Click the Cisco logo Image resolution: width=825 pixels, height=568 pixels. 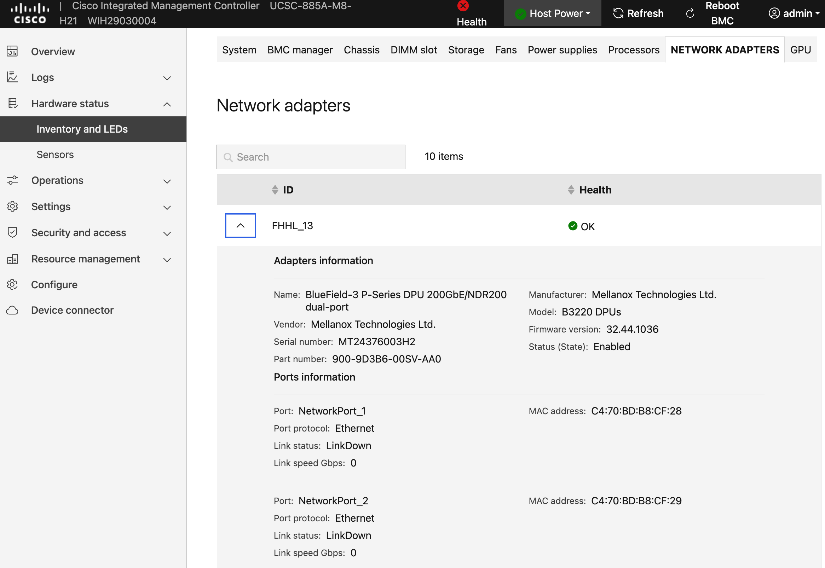point(30,14)
